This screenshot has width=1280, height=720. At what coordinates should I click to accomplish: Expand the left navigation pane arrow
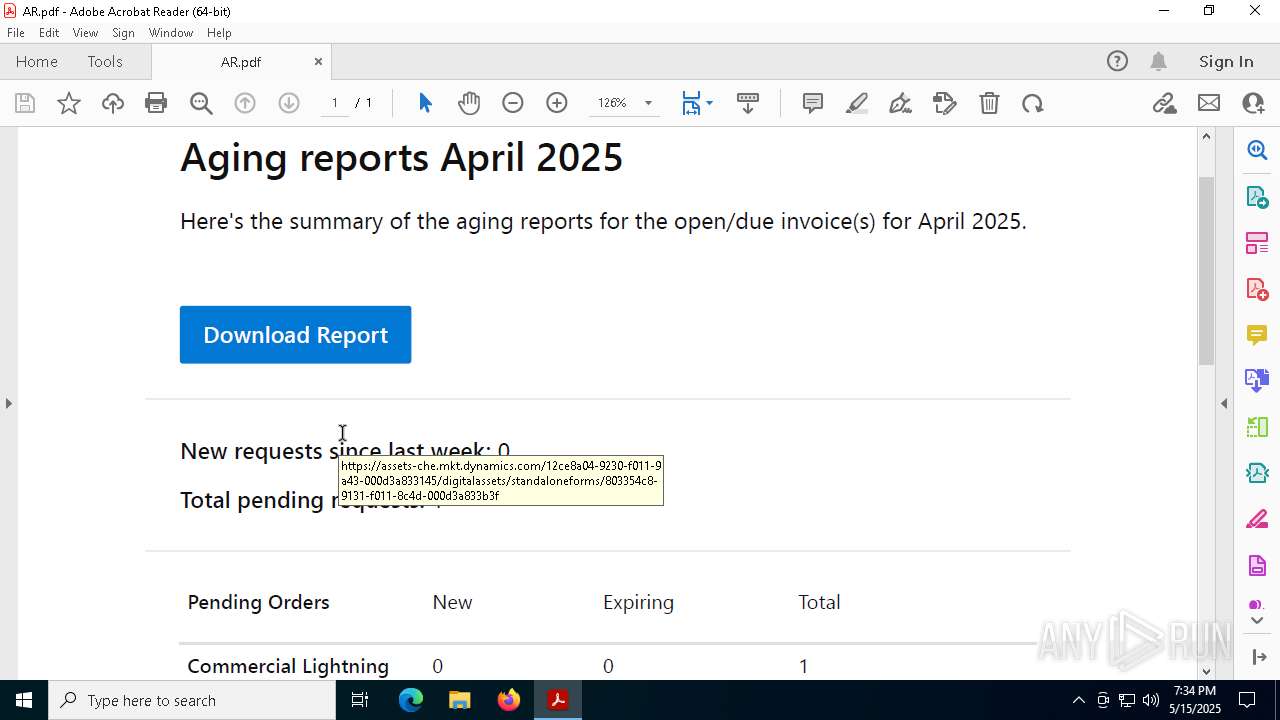coord(8,403)
